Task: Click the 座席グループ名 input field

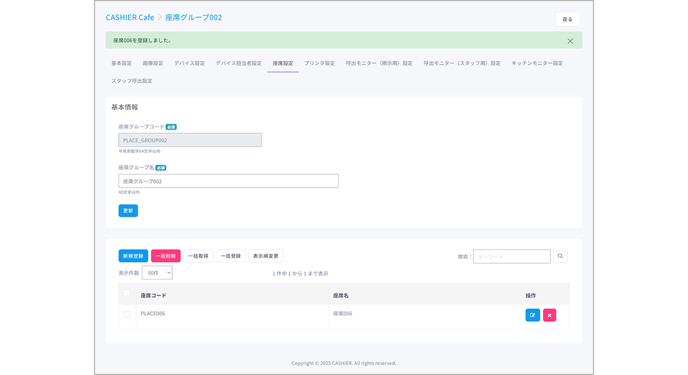Action: pos(228,181)
